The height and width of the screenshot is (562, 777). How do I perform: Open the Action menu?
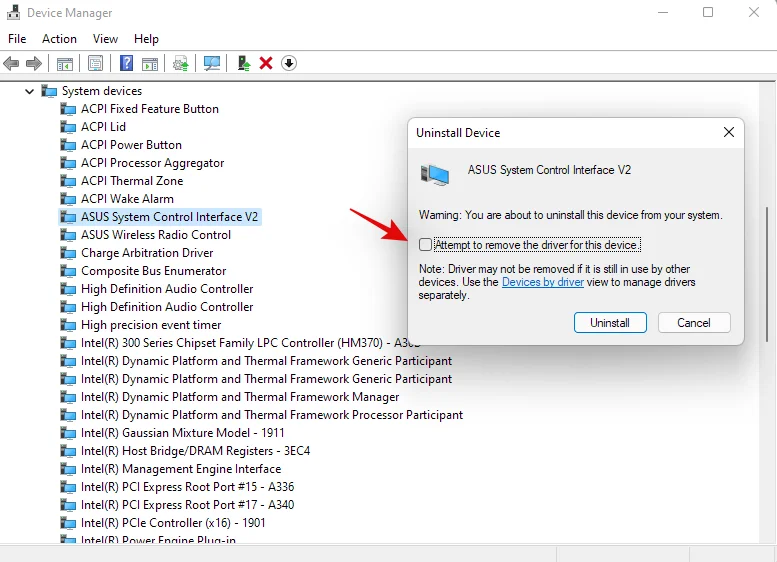click(59, 39)
